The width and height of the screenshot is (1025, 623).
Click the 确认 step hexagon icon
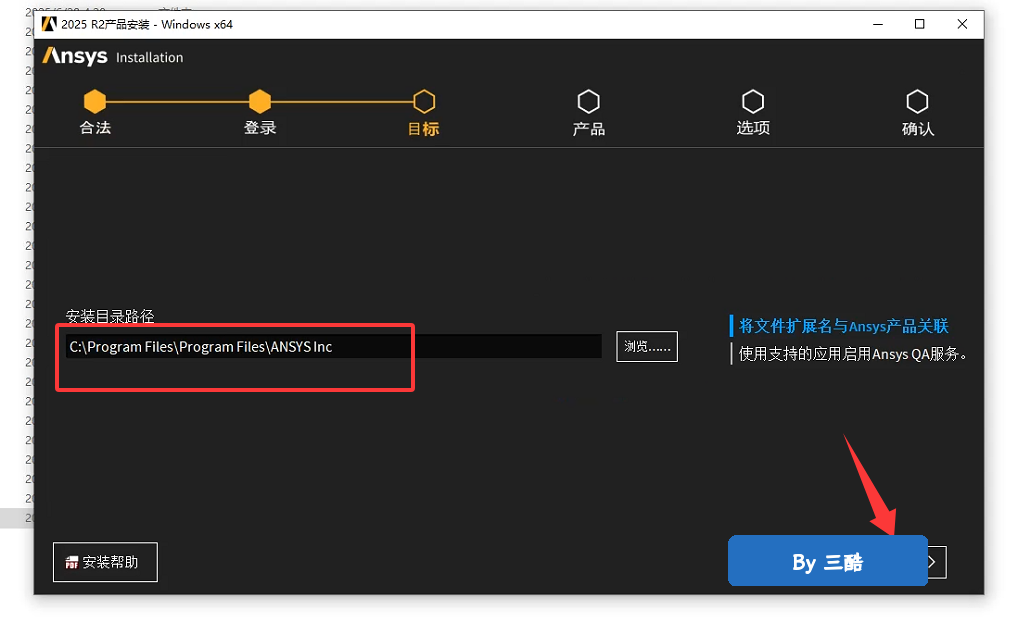[917, 101]
